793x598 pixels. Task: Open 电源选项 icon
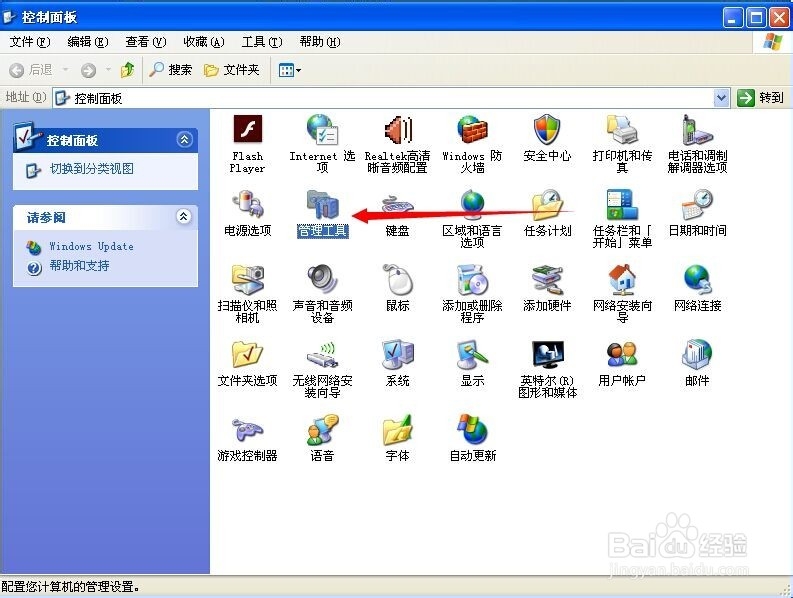point(247,204)
